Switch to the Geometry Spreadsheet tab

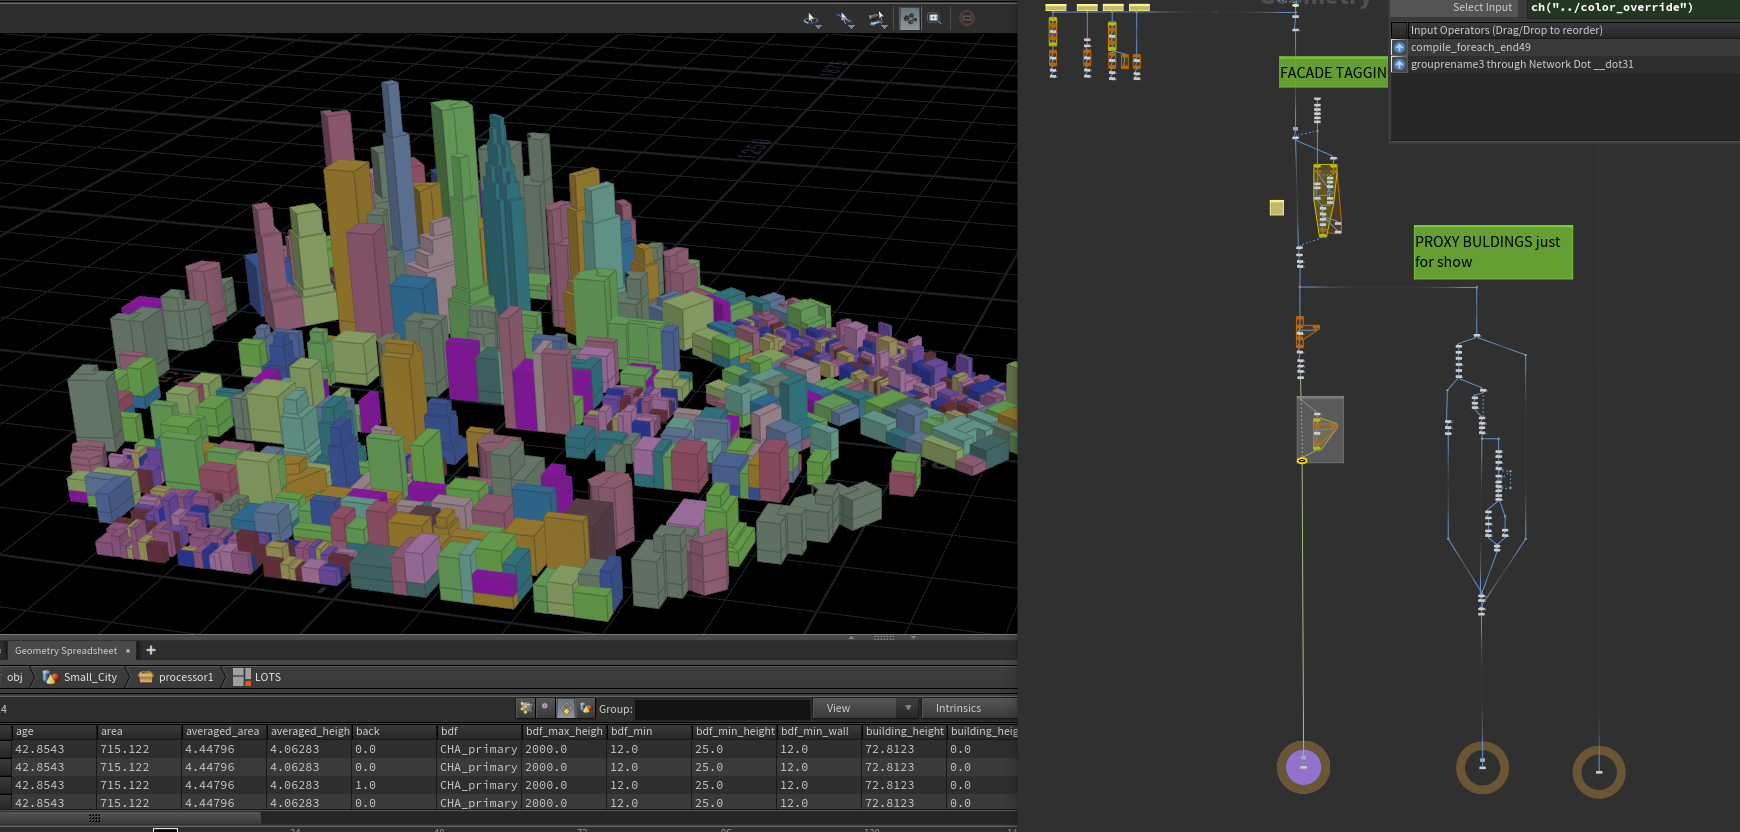click(x=66, y=651)
